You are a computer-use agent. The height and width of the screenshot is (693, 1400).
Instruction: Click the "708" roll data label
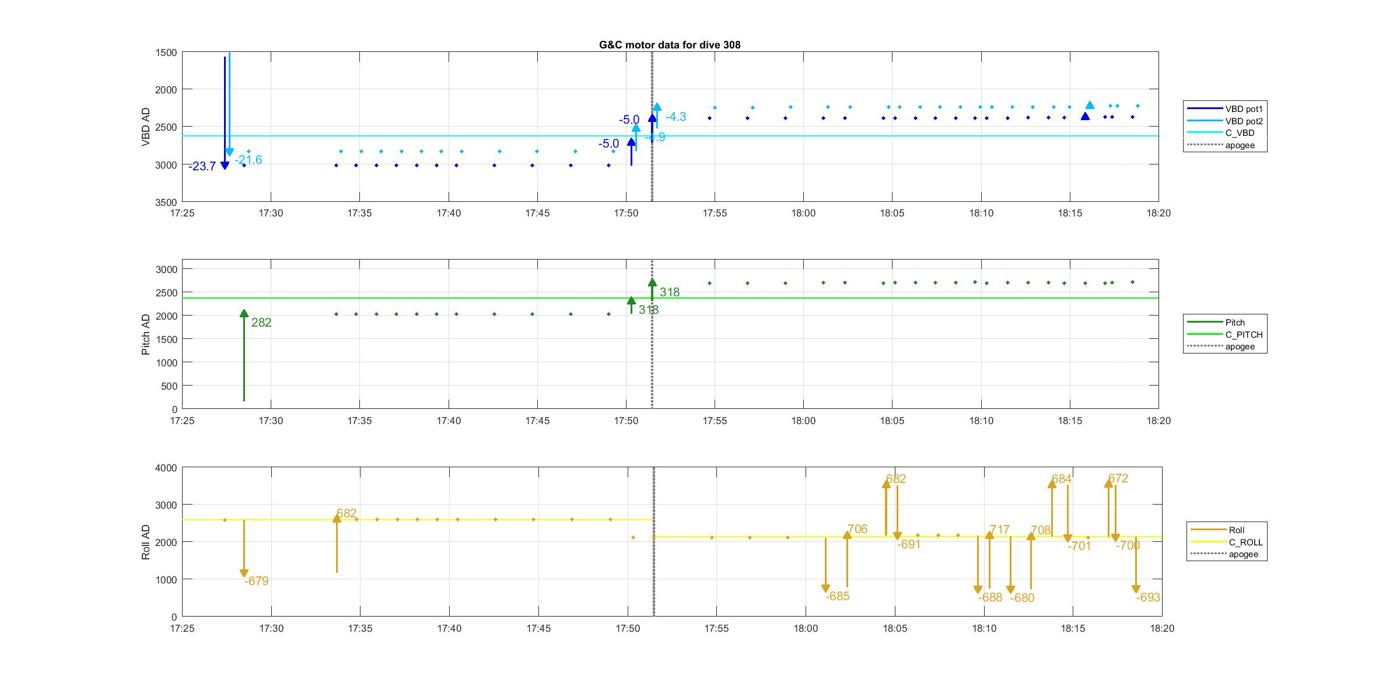pyautogui.click(x=1041, y=530)
